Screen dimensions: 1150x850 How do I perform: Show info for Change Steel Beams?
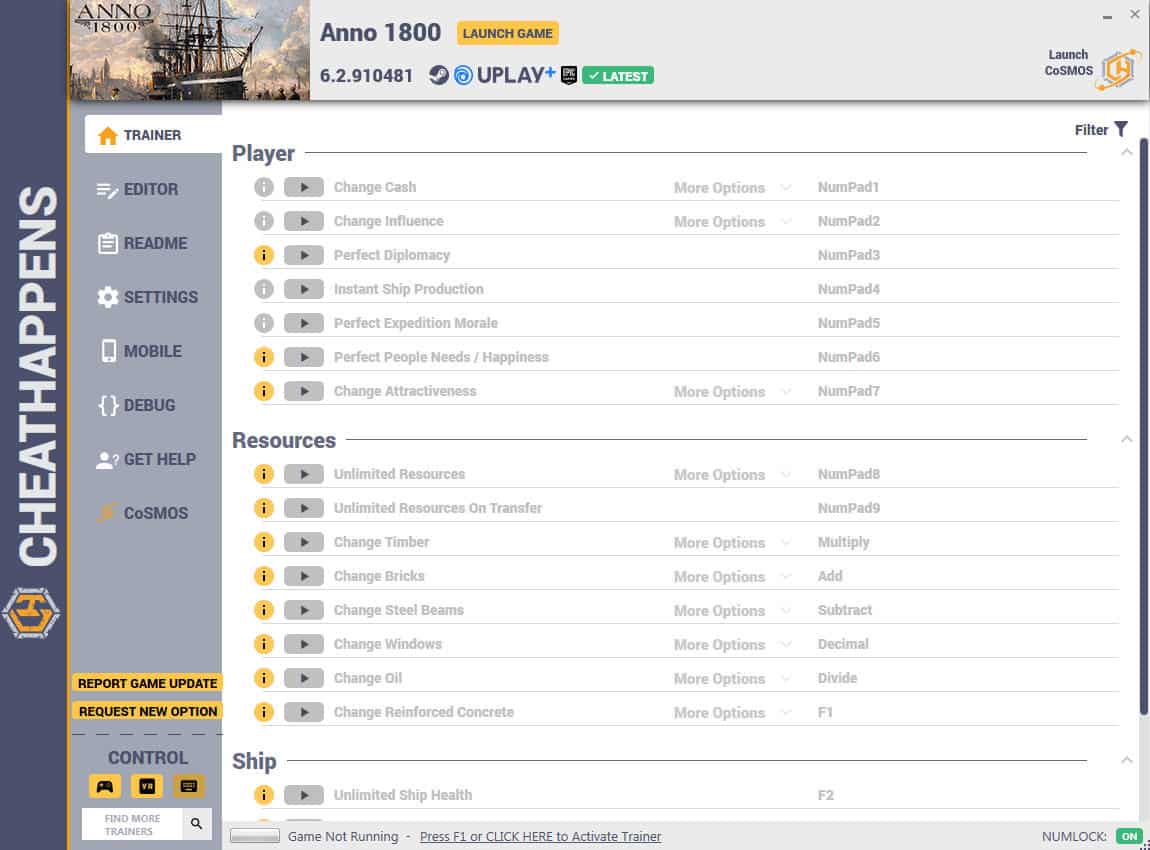(264, 610)
